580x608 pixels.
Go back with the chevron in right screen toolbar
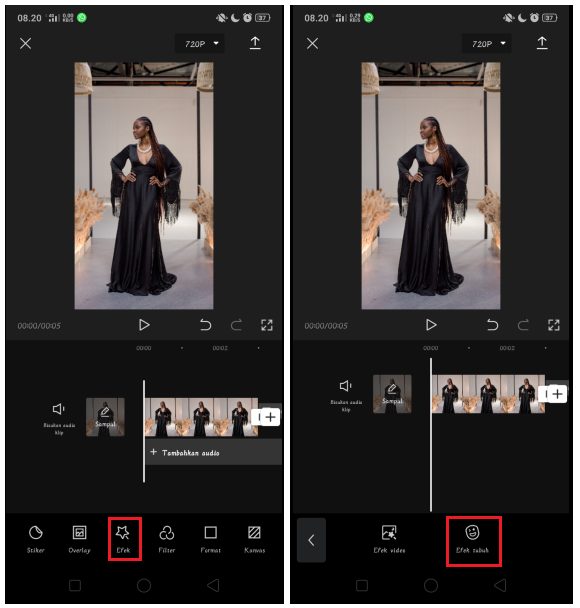click(x=311, y=540)
